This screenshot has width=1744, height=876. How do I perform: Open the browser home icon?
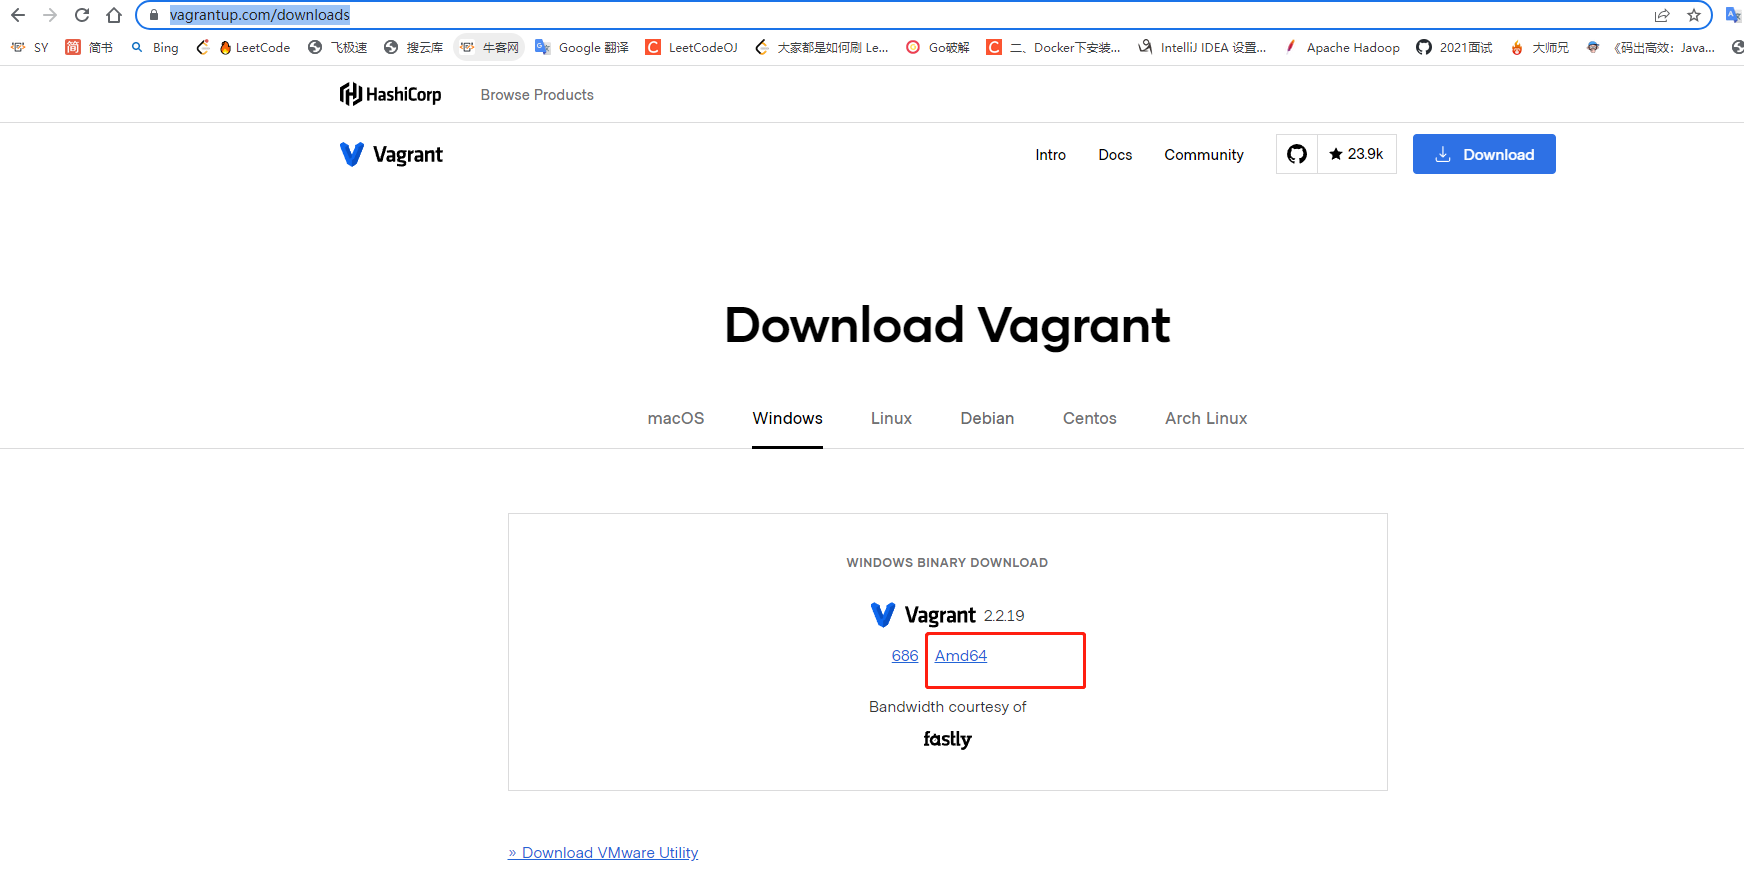pos(114,15)
